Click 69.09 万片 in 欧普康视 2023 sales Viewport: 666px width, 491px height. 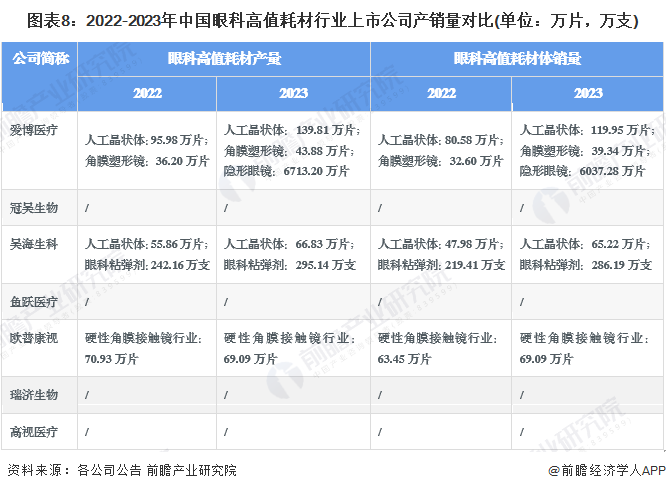click(x=546, y=359)
